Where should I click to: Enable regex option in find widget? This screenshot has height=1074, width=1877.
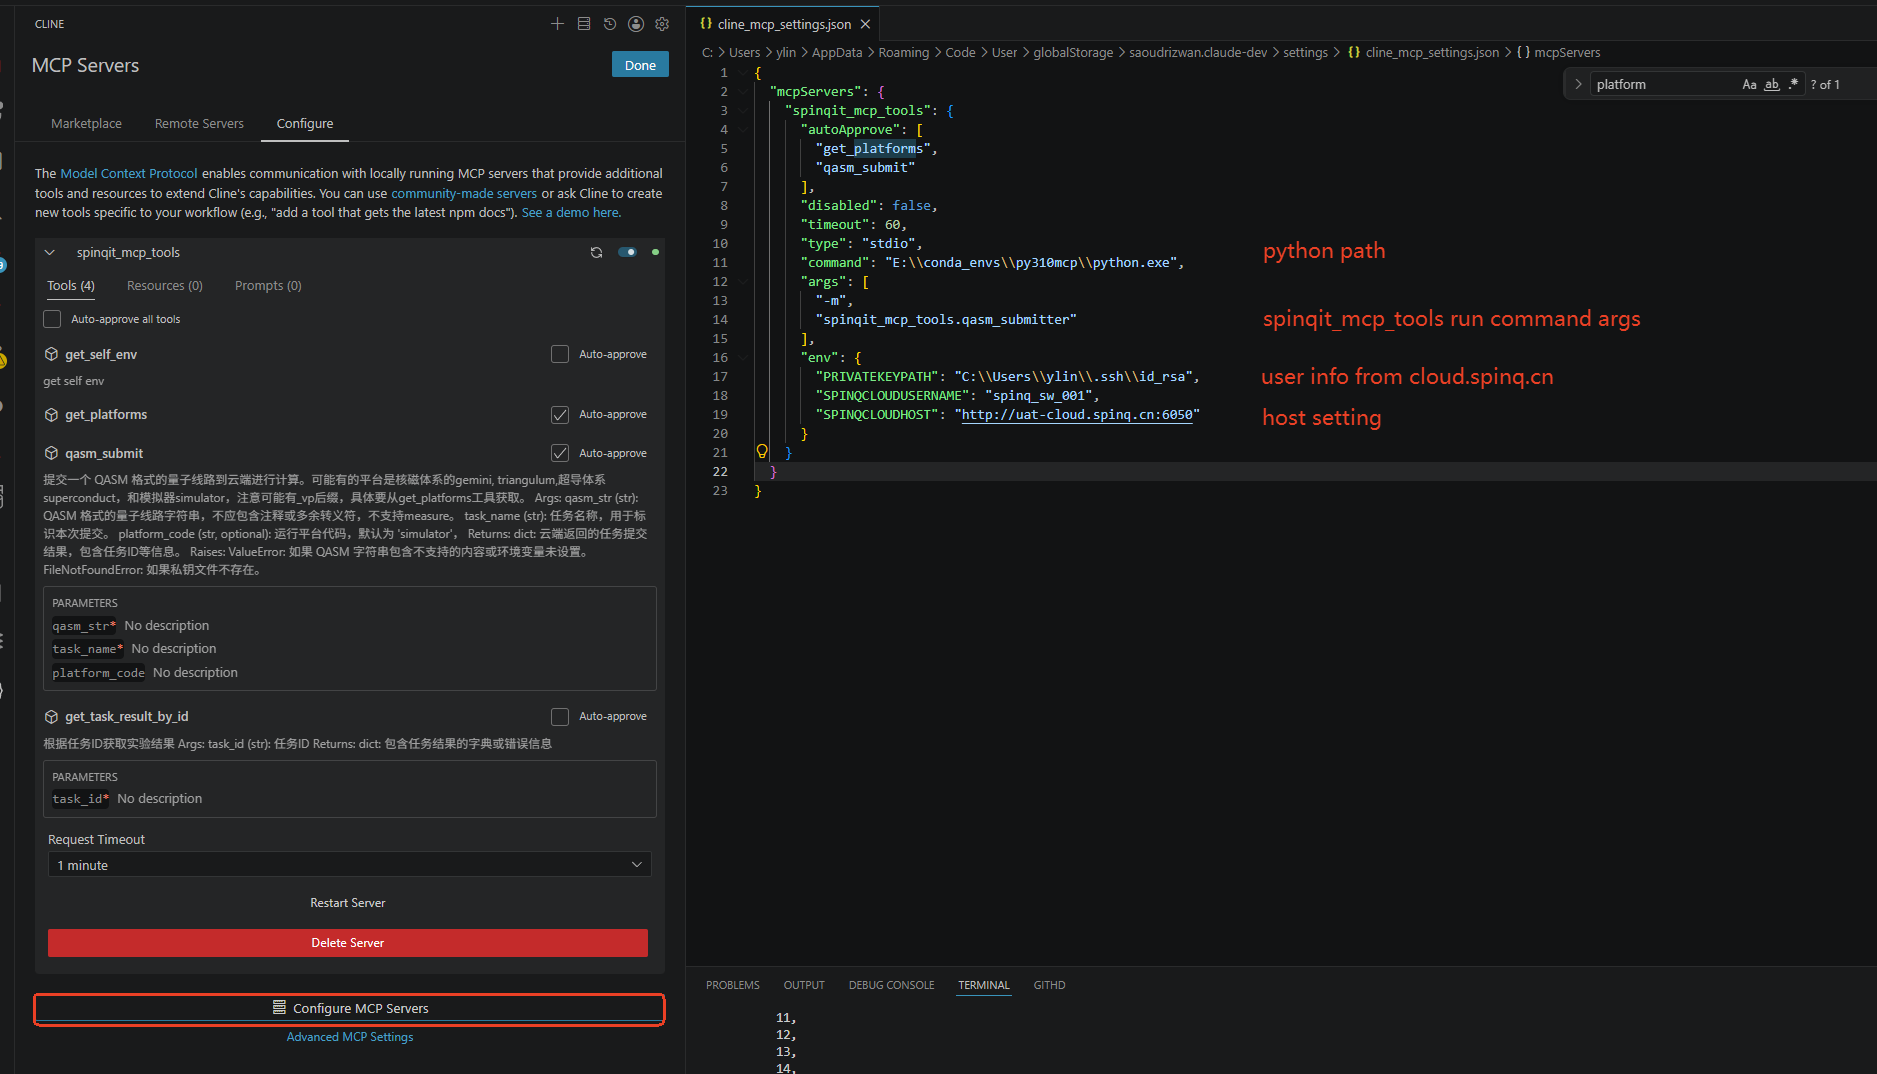1793,85
